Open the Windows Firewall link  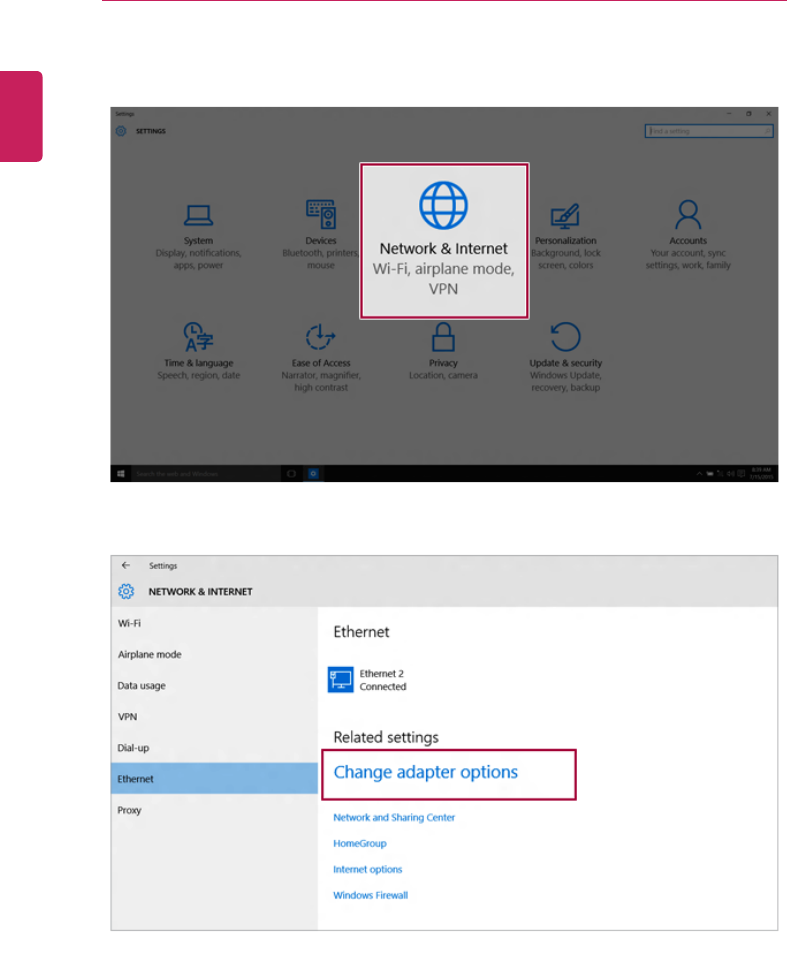[370, 895]
